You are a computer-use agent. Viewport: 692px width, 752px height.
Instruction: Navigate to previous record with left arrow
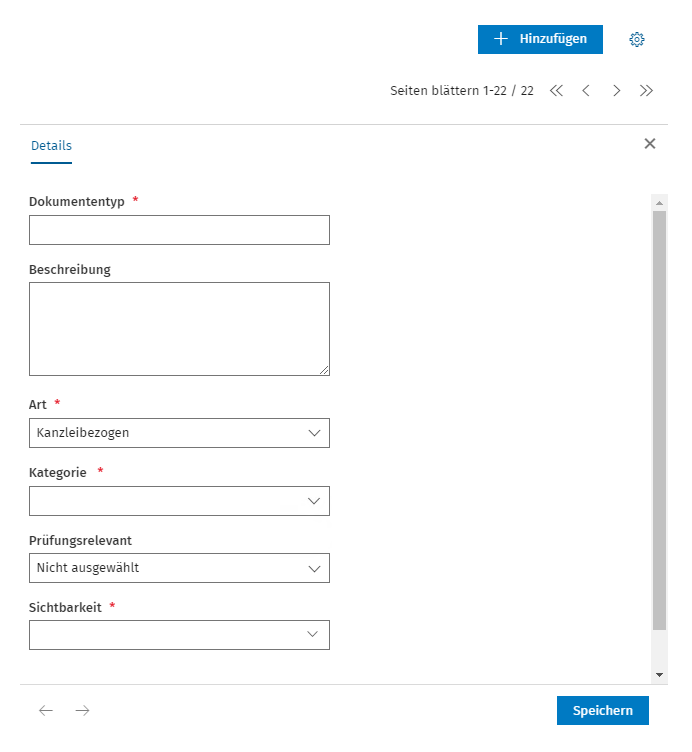46,710
